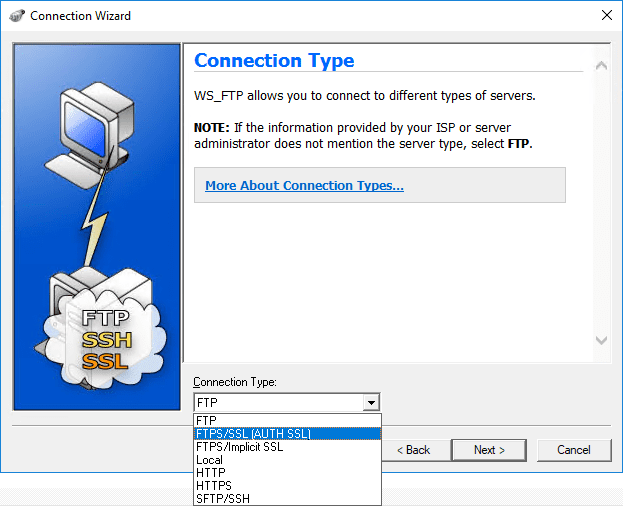
Task: Choose HTTPS in the list
Action: coord(287,486)
